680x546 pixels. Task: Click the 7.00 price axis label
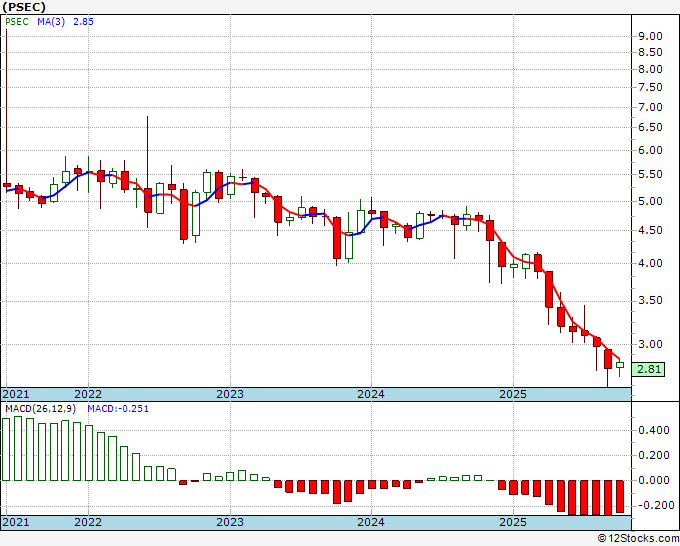pos(651,107)
